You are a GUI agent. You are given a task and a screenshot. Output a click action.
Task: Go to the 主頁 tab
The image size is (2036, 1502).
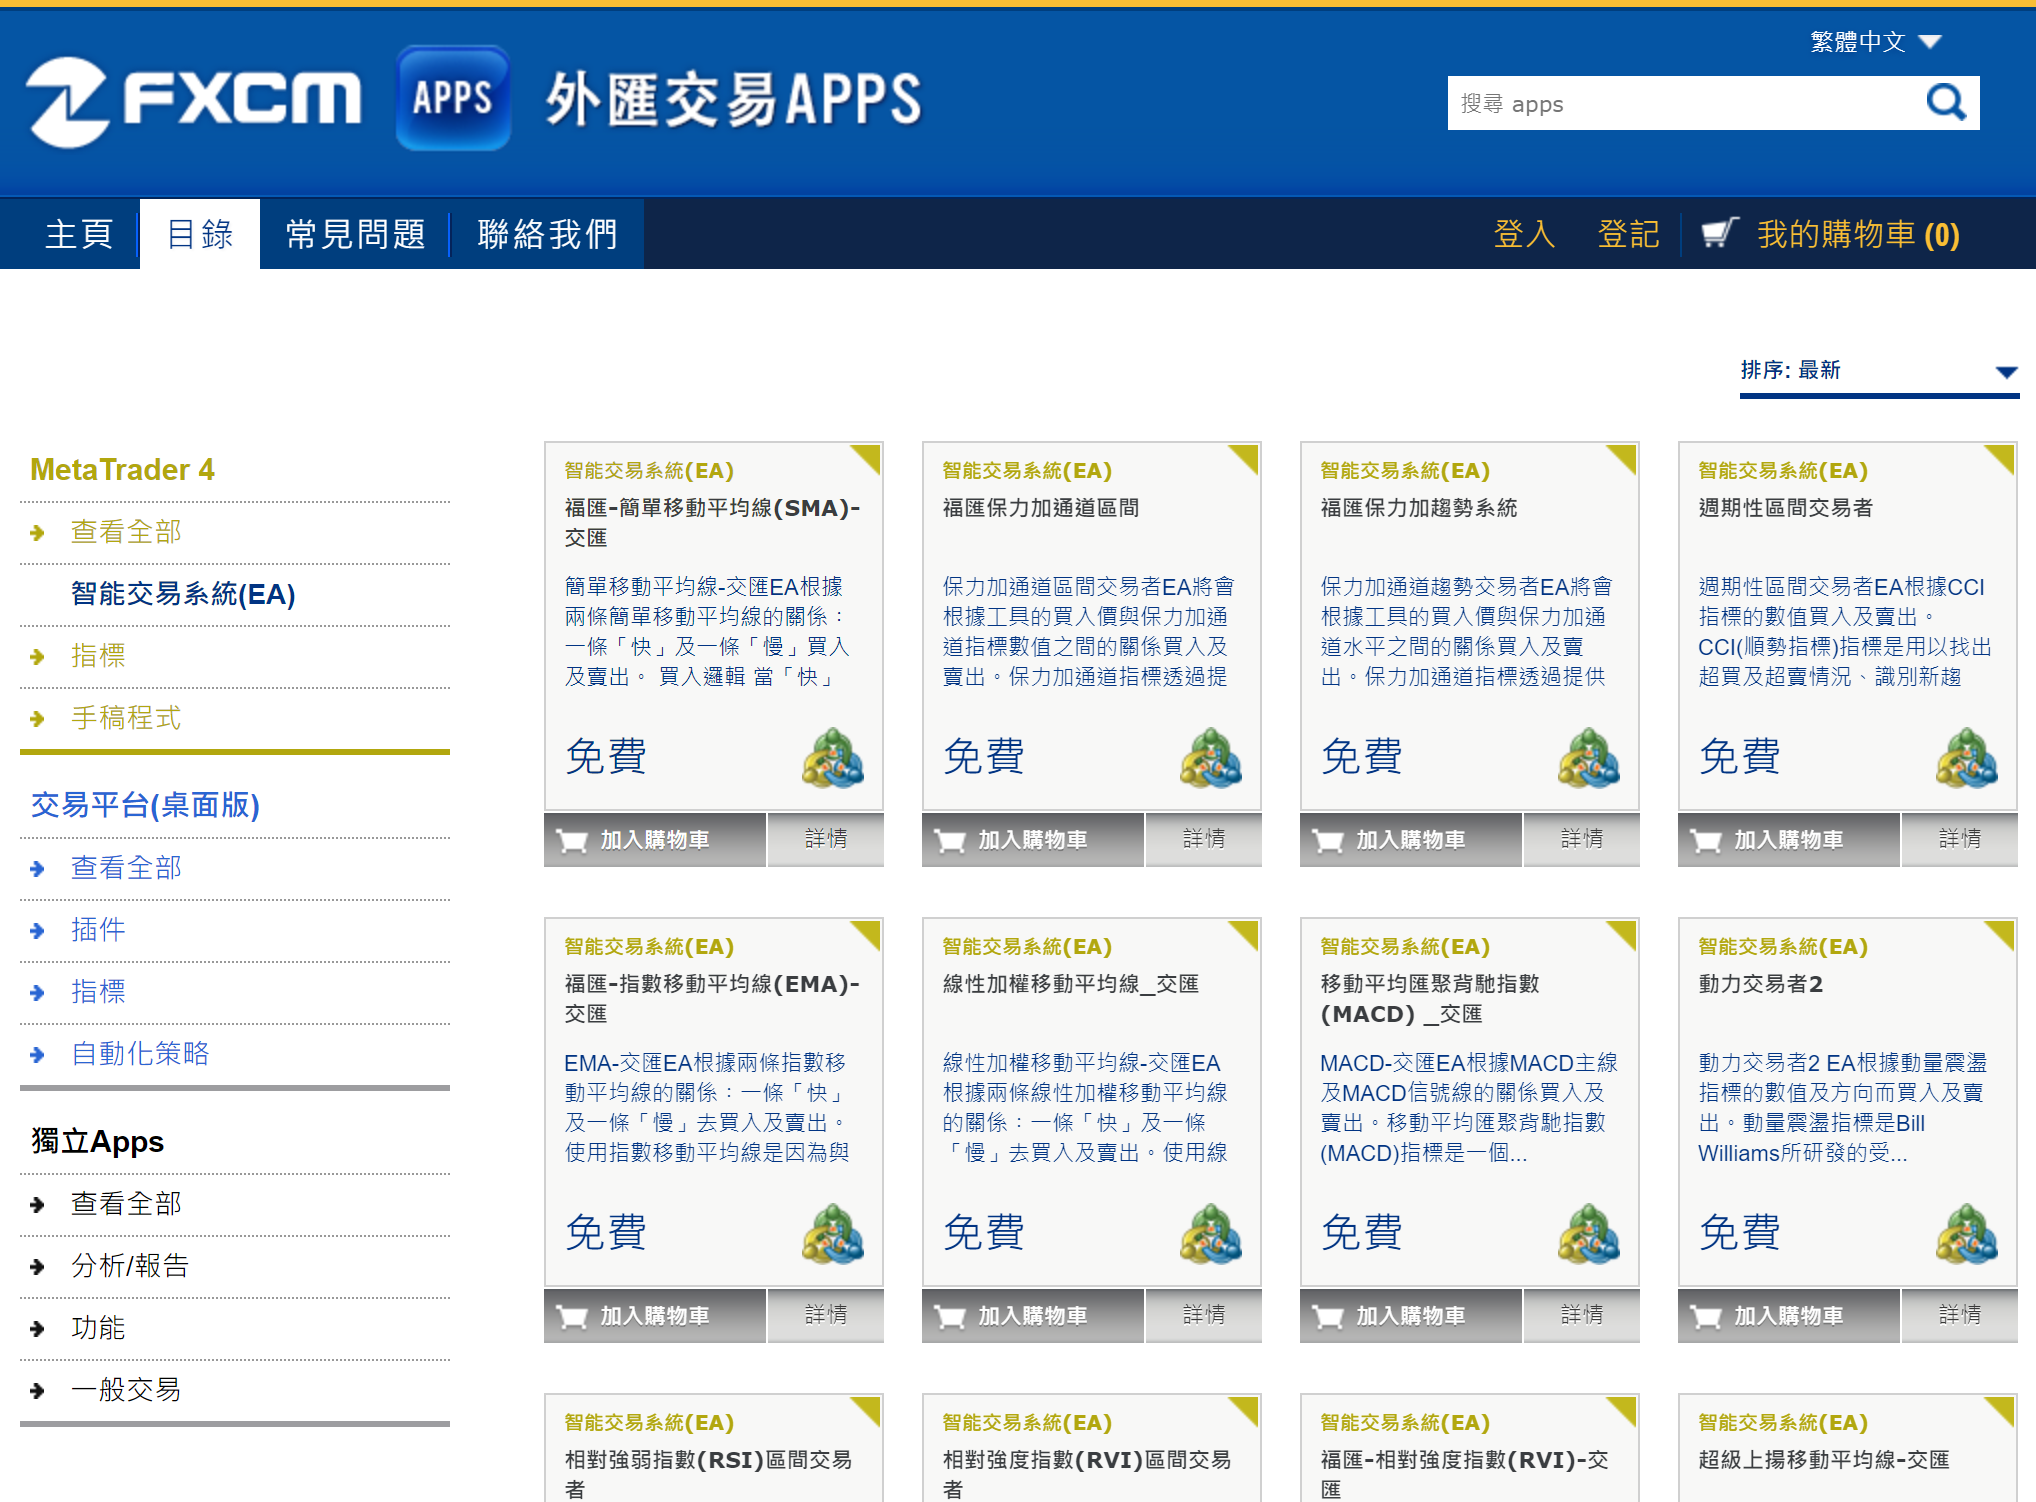coord(78,234)
